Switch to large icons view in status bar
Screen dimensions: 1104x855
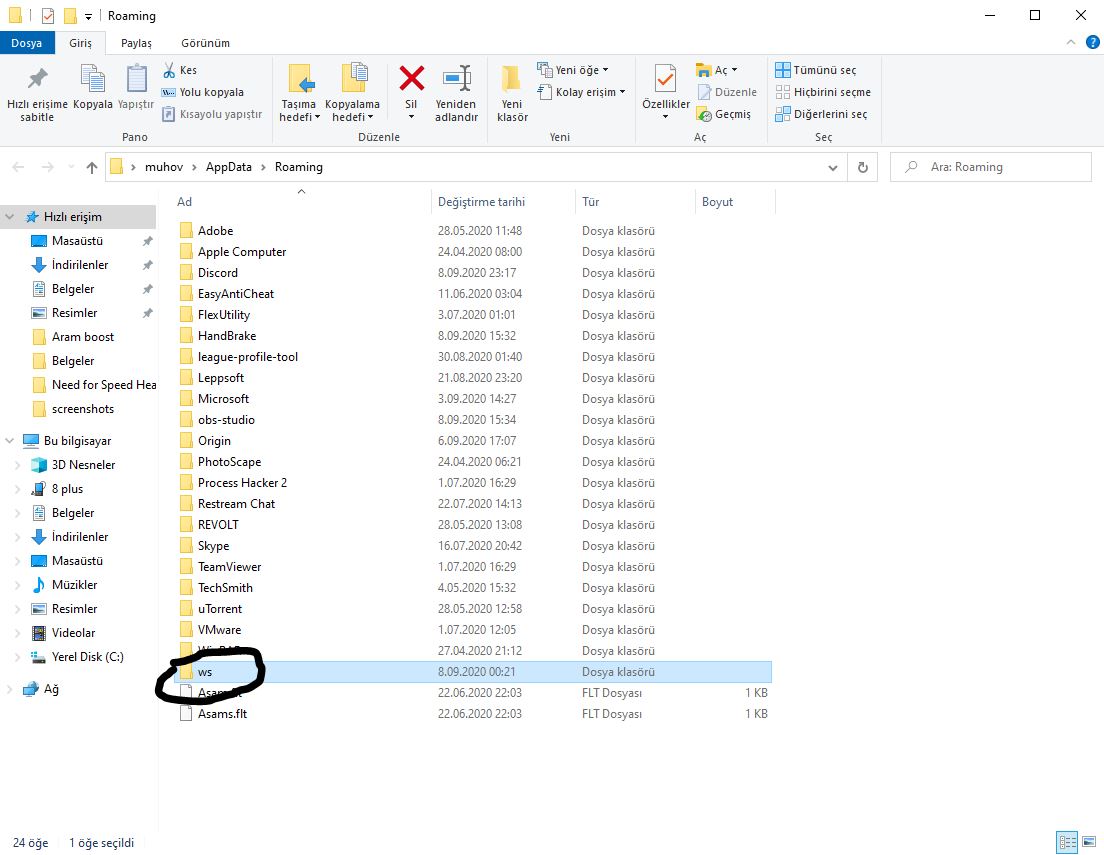1089,842
